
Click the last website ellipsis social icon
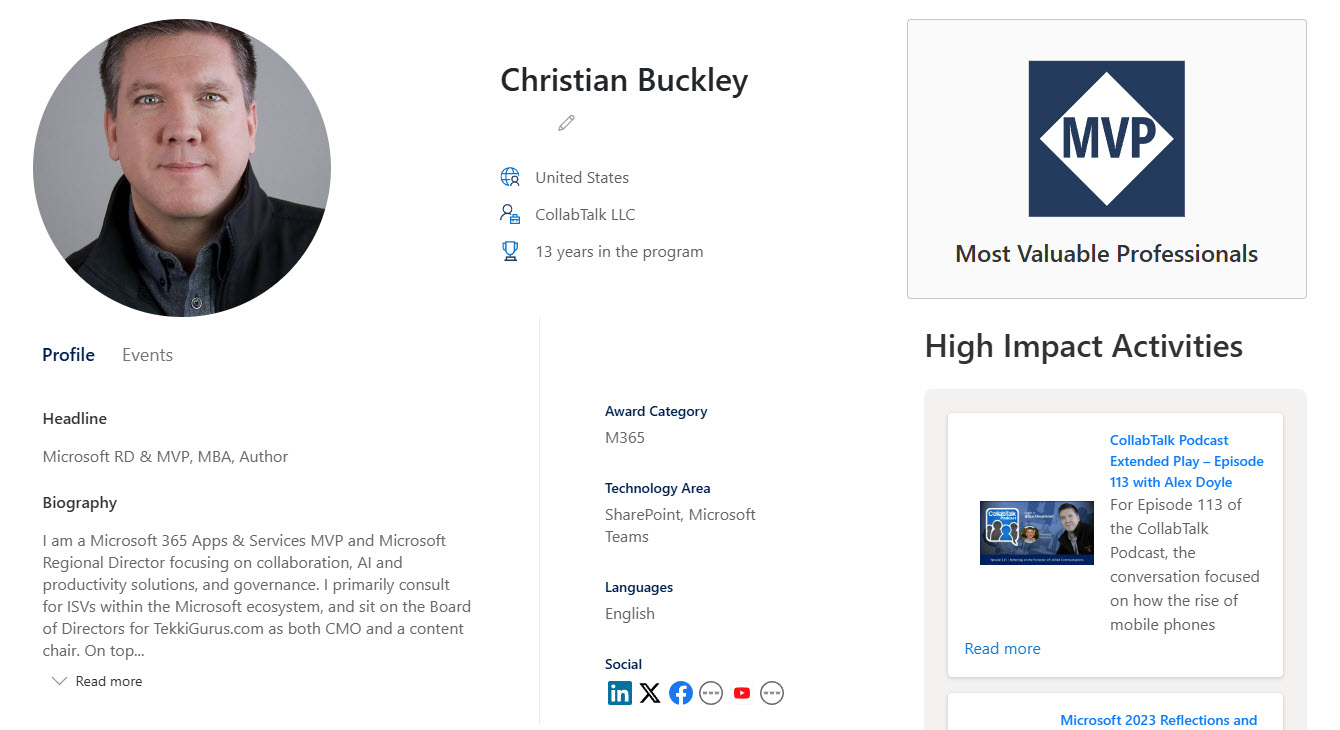[x=771, y=692]
